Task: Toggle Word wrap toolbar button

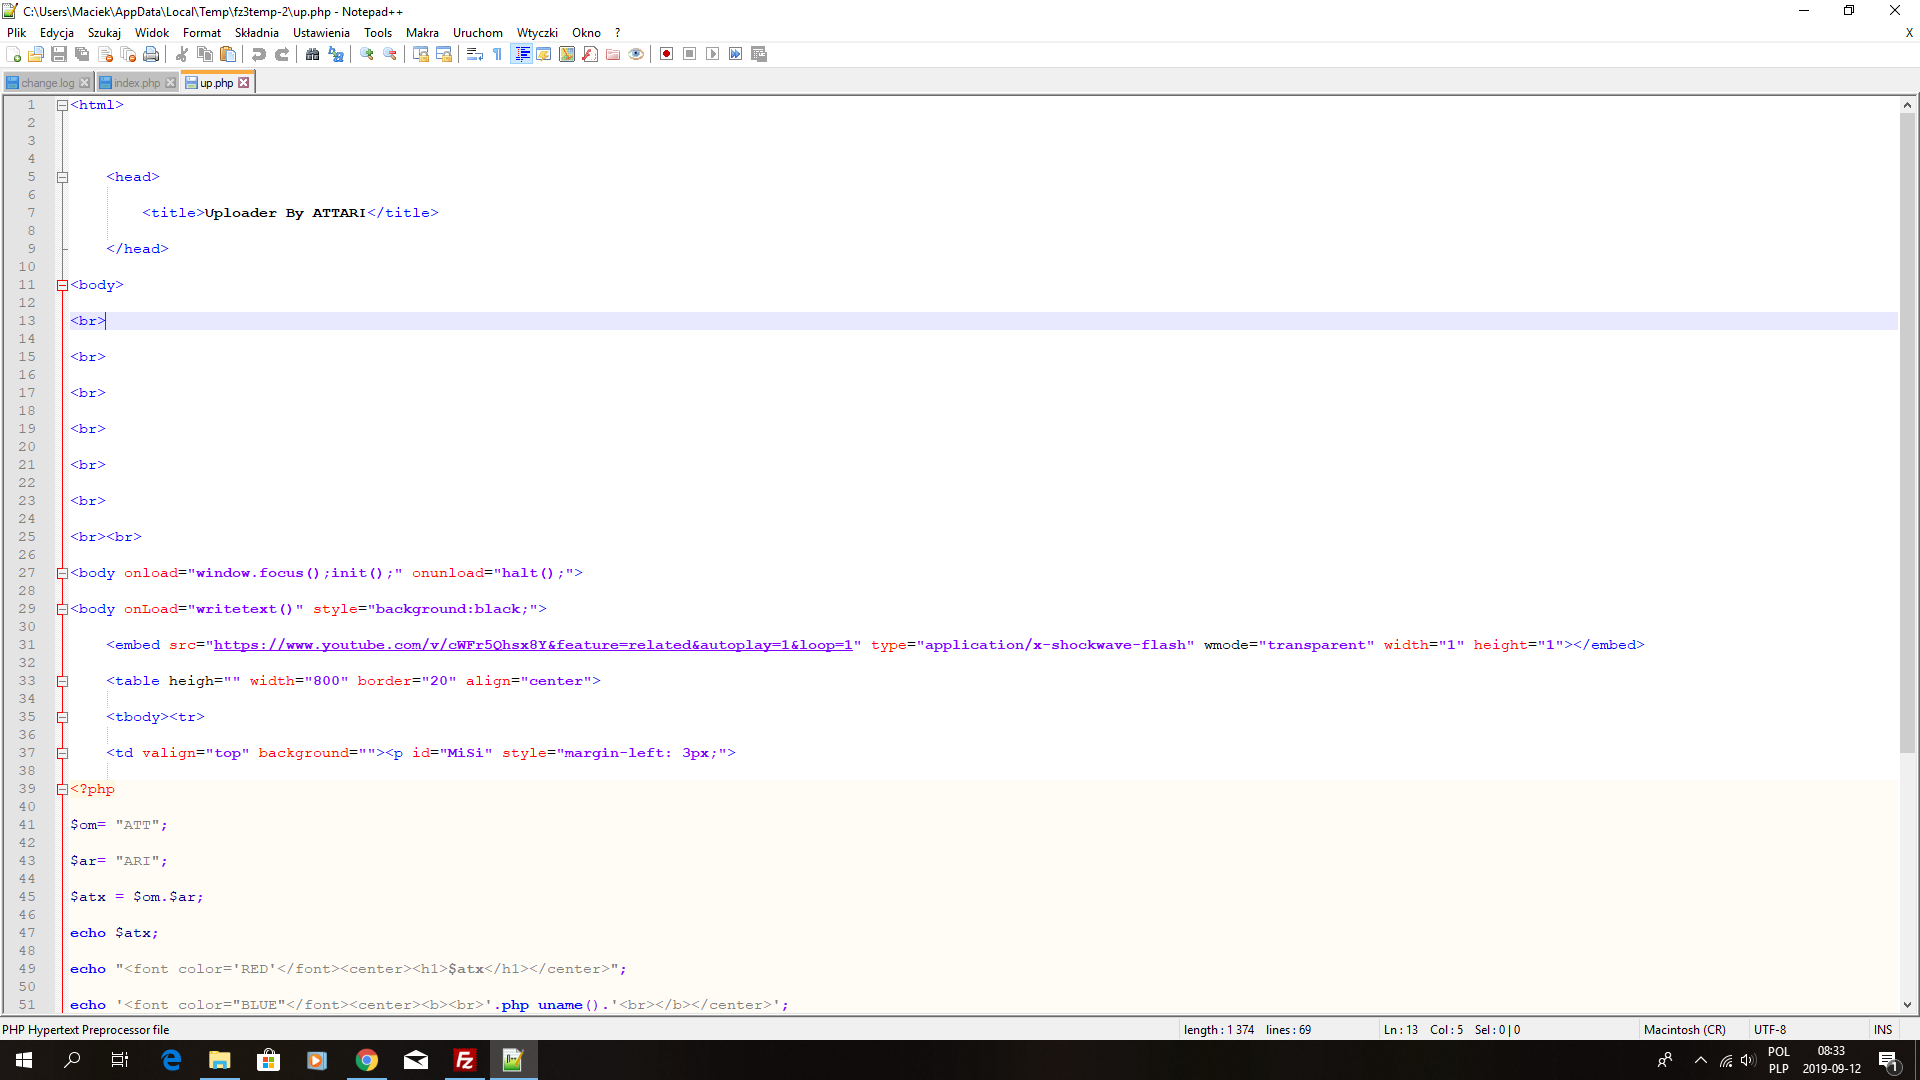Action: 475,54
